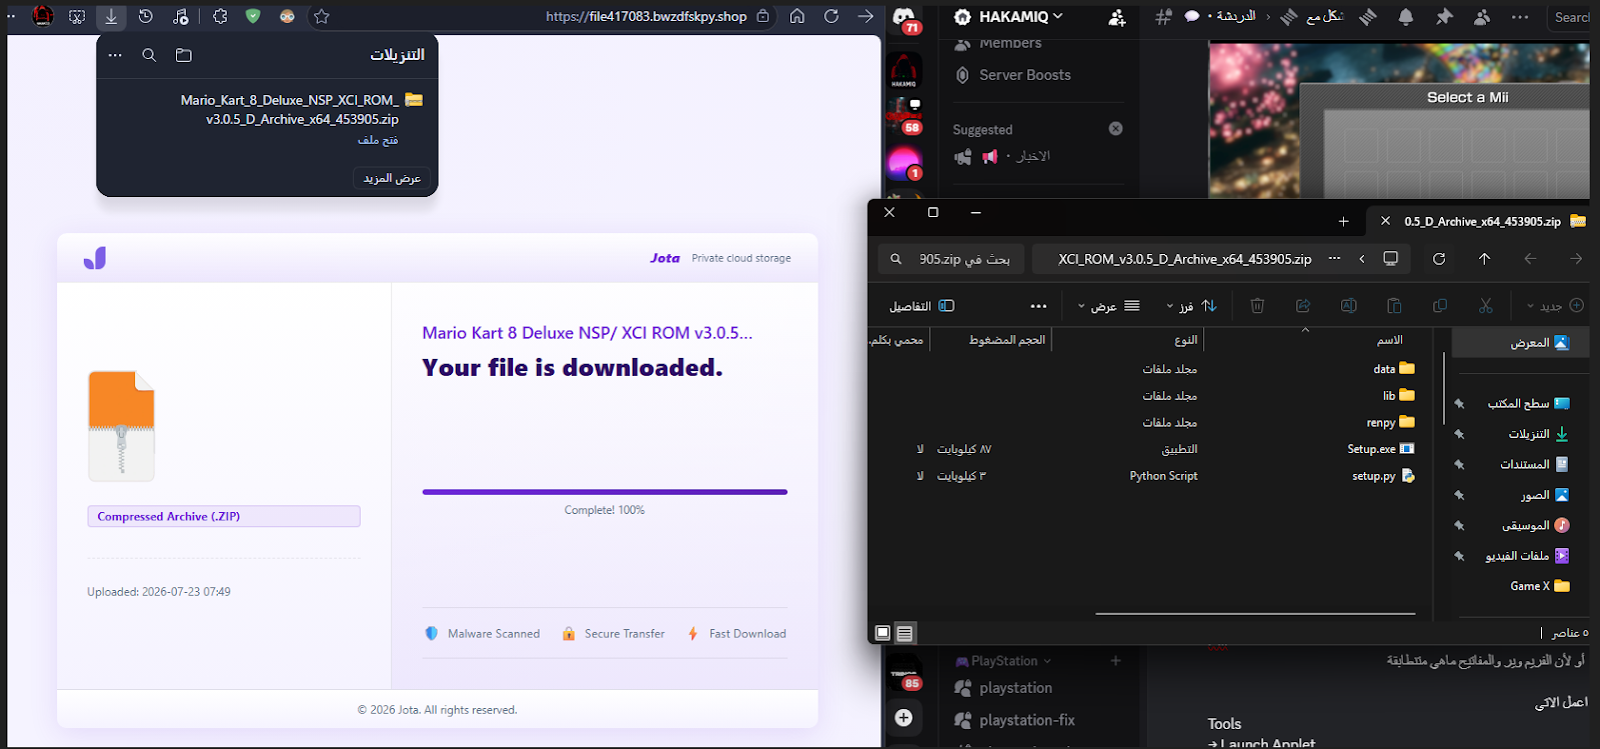
Task: Go up one level in File Explorer
Action: coord(1484,259)
